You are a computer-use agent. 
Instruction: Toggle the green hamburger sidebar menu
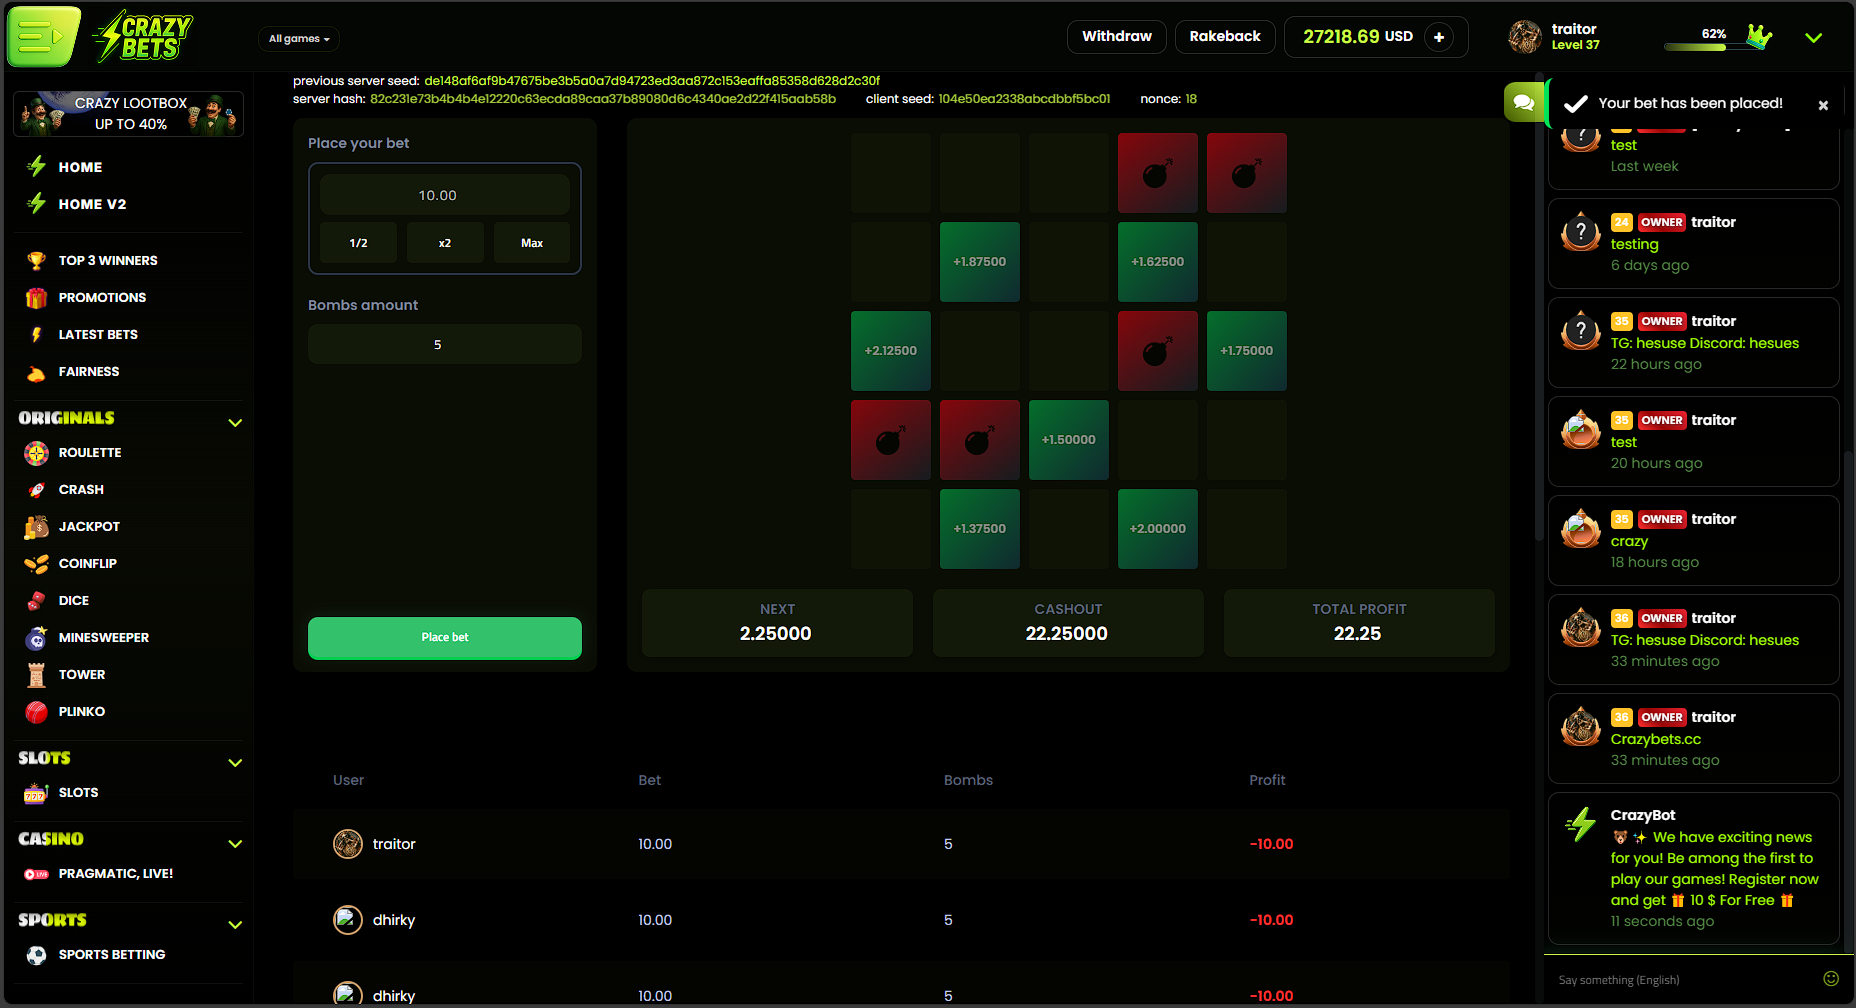(43, 37)
